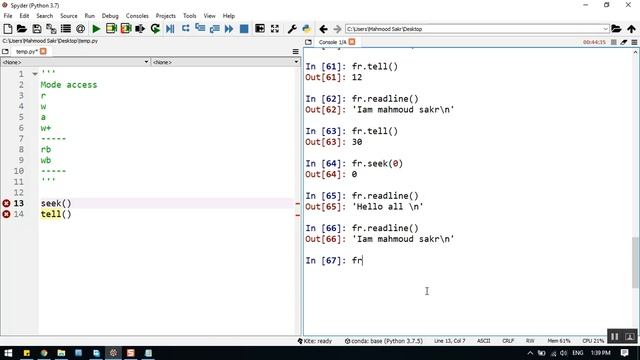Image resolution: width=640 pixels, height=360 pixels.
Task: Click the @ symbol finder icon
Action: pos(80,29)
